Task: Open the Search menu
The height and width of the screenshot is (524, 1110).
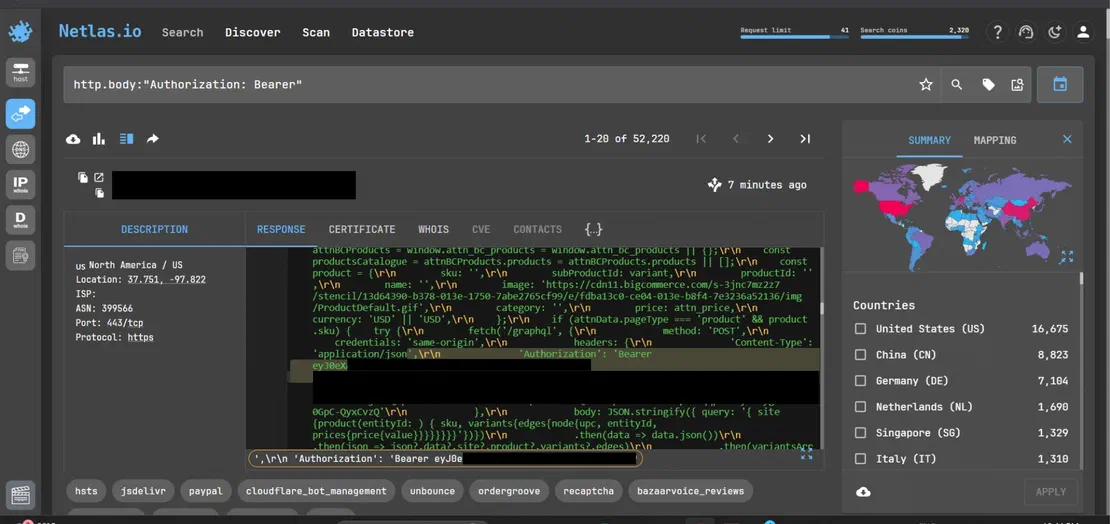Action: point(183,33)
